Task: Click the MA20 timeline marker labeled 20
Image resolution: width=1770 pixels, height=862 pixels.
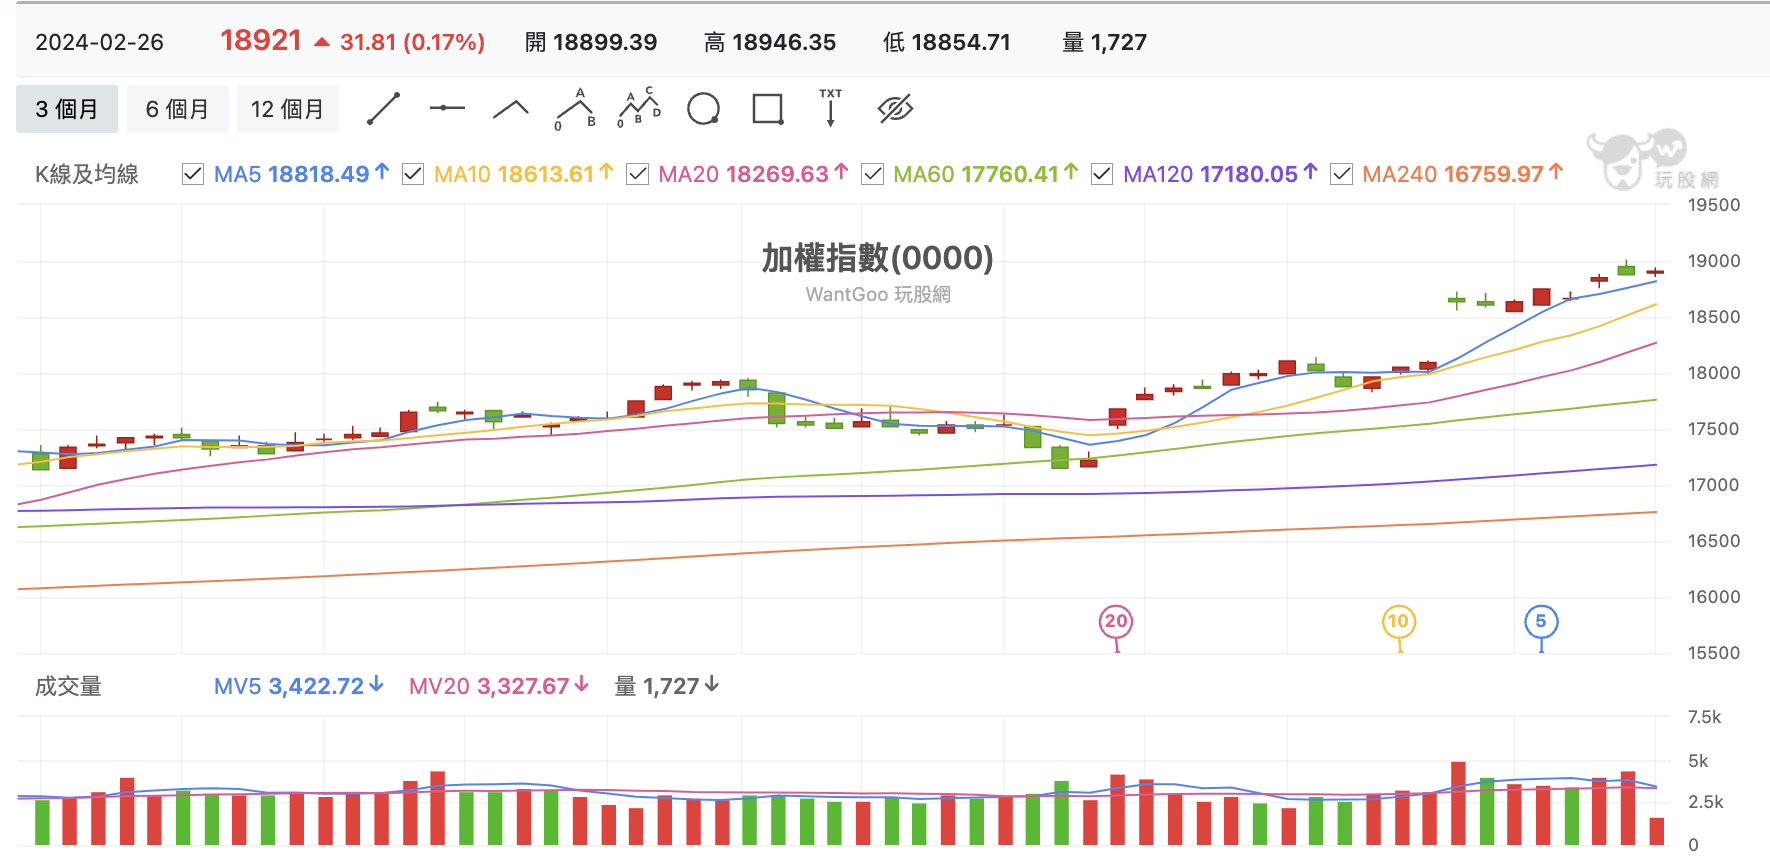Action: point(1116,621)
